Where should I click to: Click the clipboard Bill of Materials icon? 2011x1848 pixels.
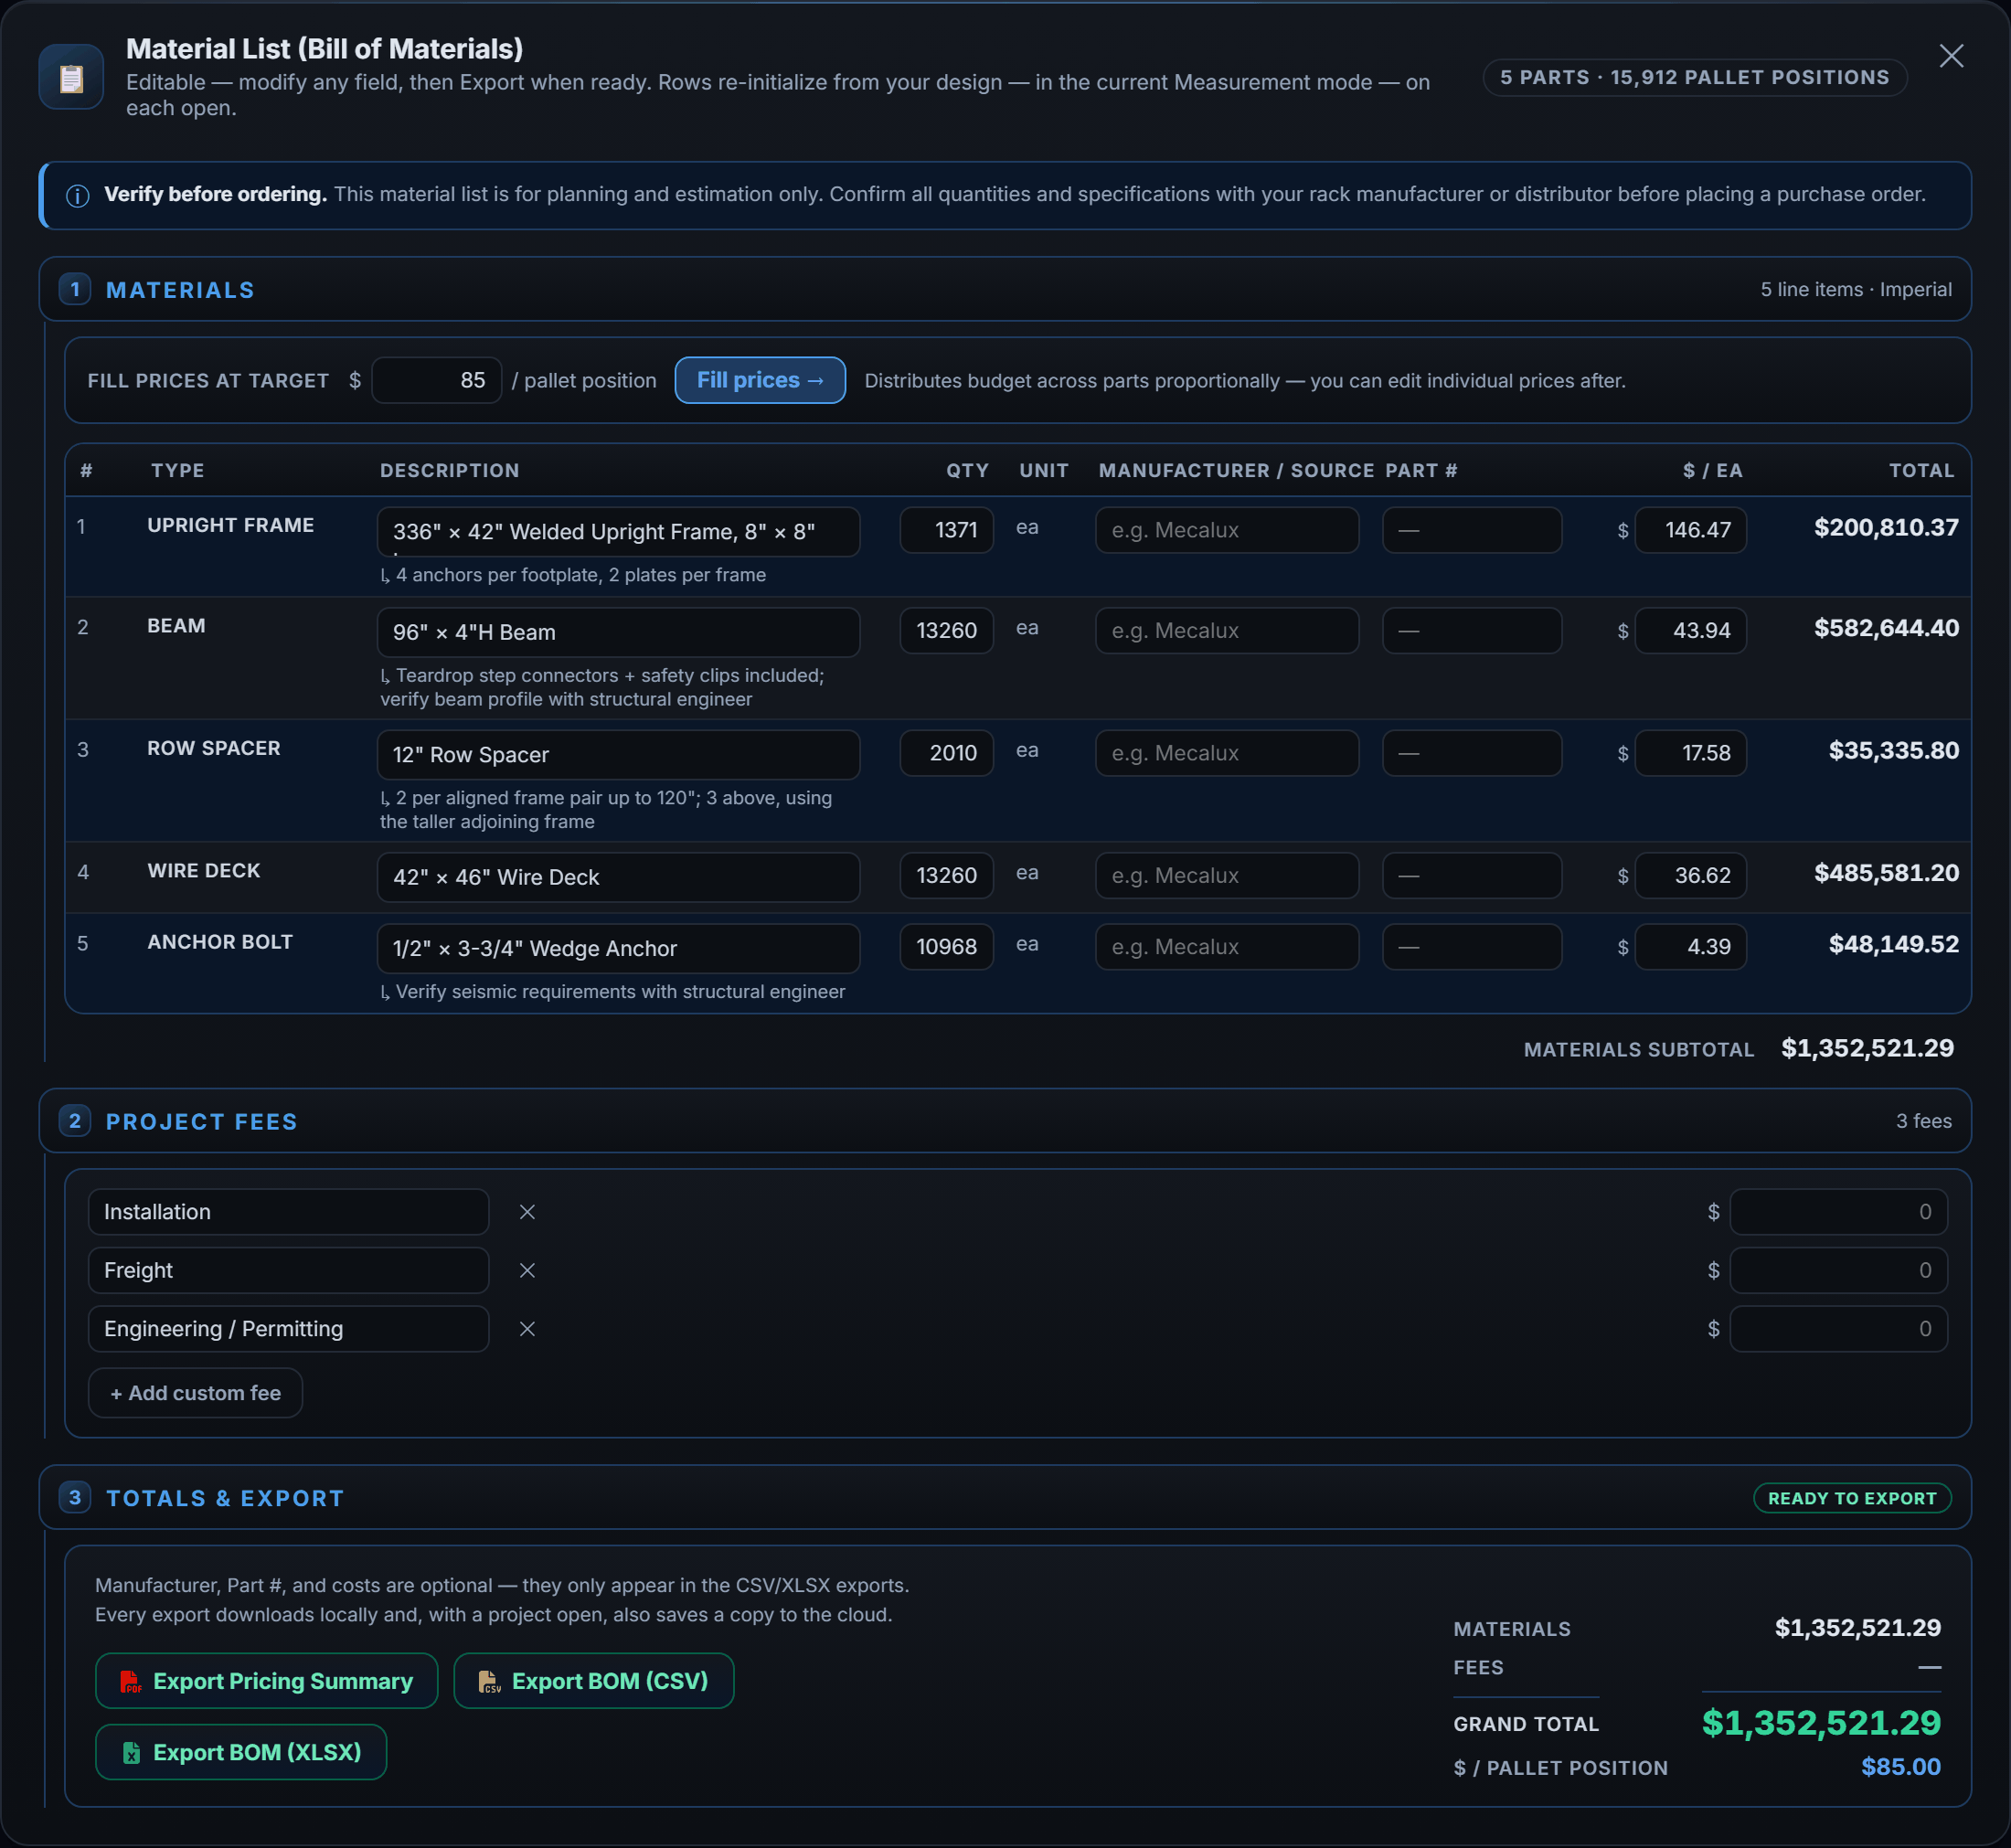point(71,77)
